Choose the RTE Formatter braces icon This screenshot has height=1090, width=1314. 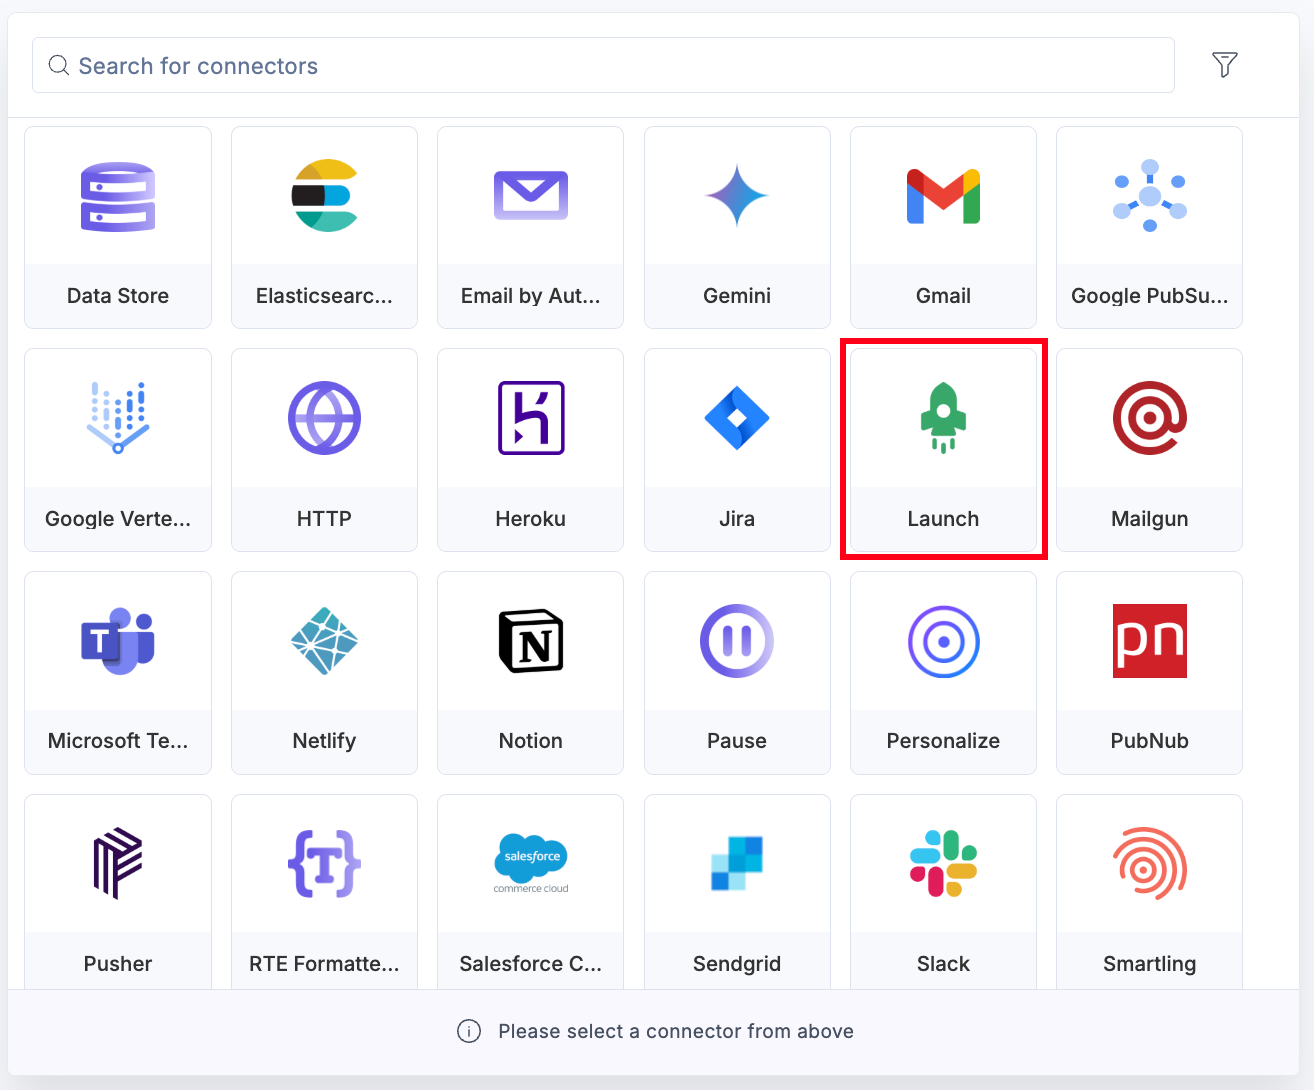pos(324,863)
